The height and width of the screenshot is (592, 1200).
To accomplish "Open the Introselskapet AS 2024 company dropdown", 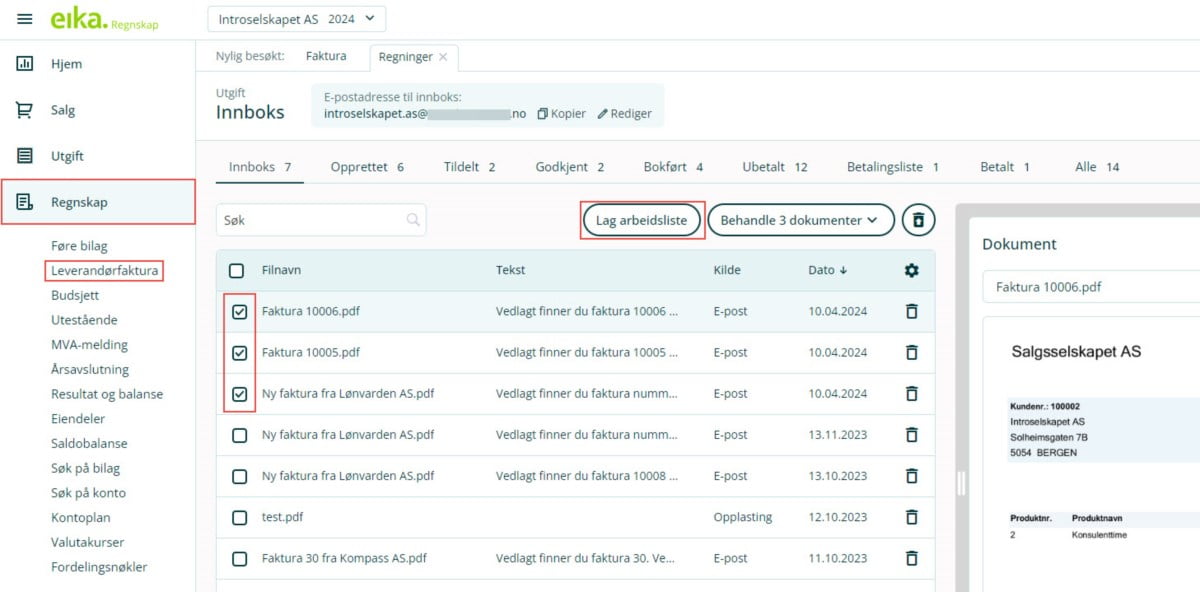I will [x=296, y=18].
